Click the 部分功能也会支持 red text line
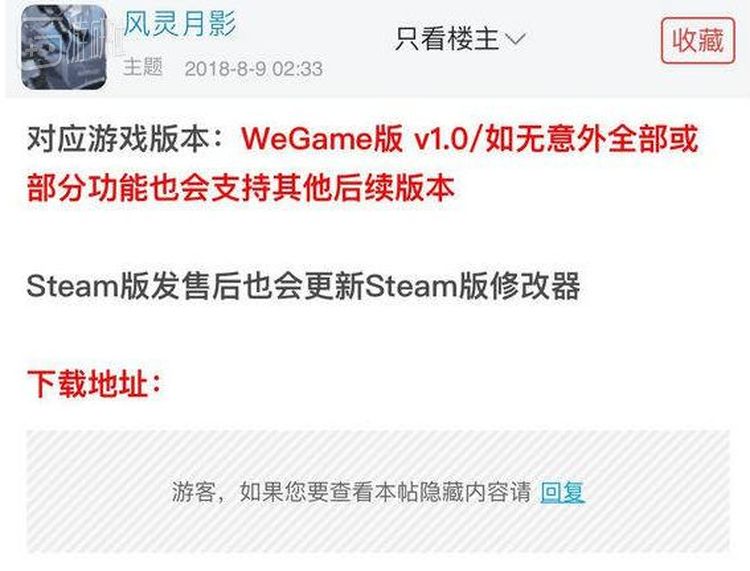The image size is (750, 571). click(x=241, y=187)
